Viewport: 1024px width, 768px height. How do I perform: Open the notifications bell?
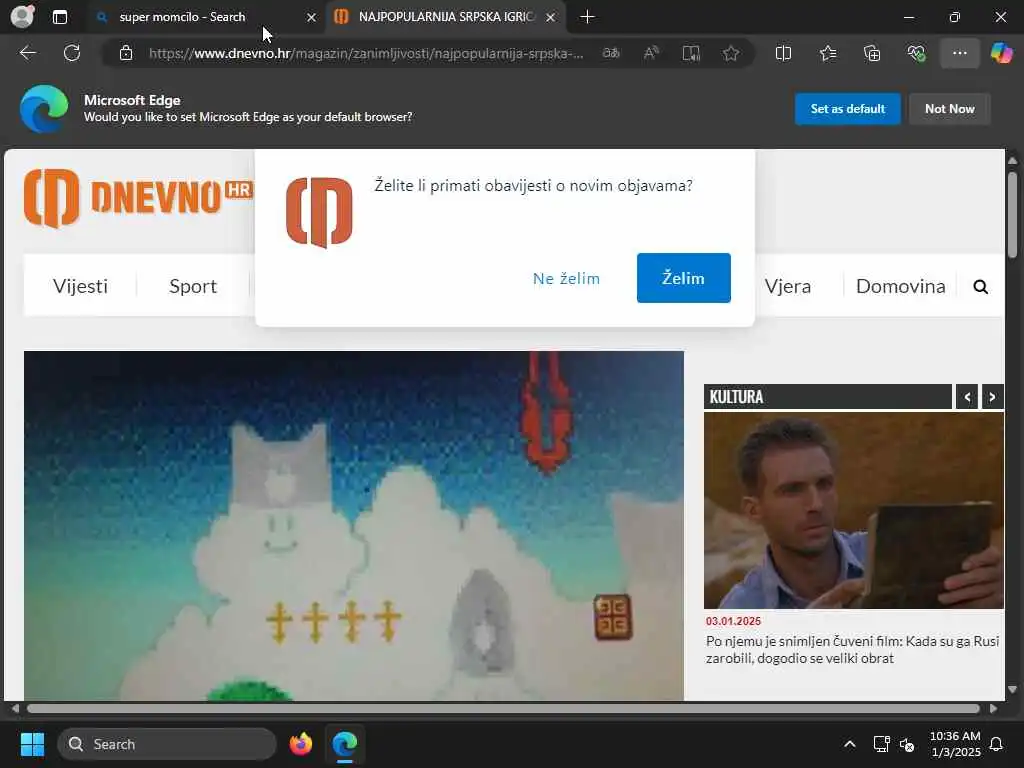996,744
